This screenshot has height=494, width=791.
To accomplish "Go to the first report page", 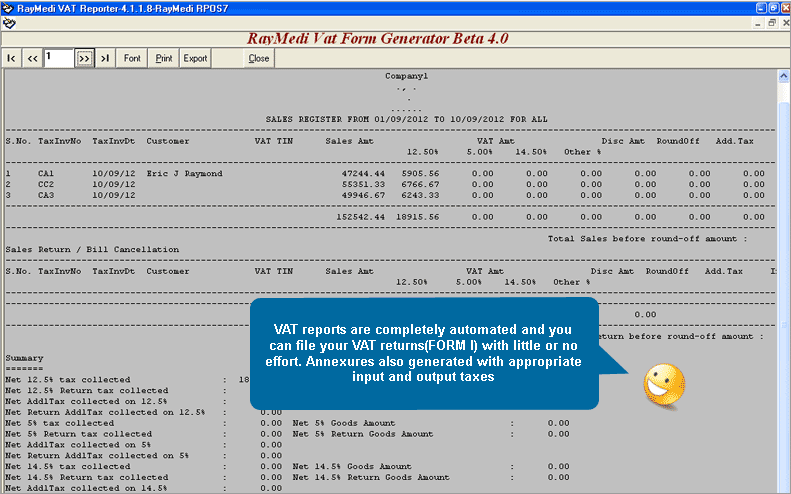I will pos(12,59).
